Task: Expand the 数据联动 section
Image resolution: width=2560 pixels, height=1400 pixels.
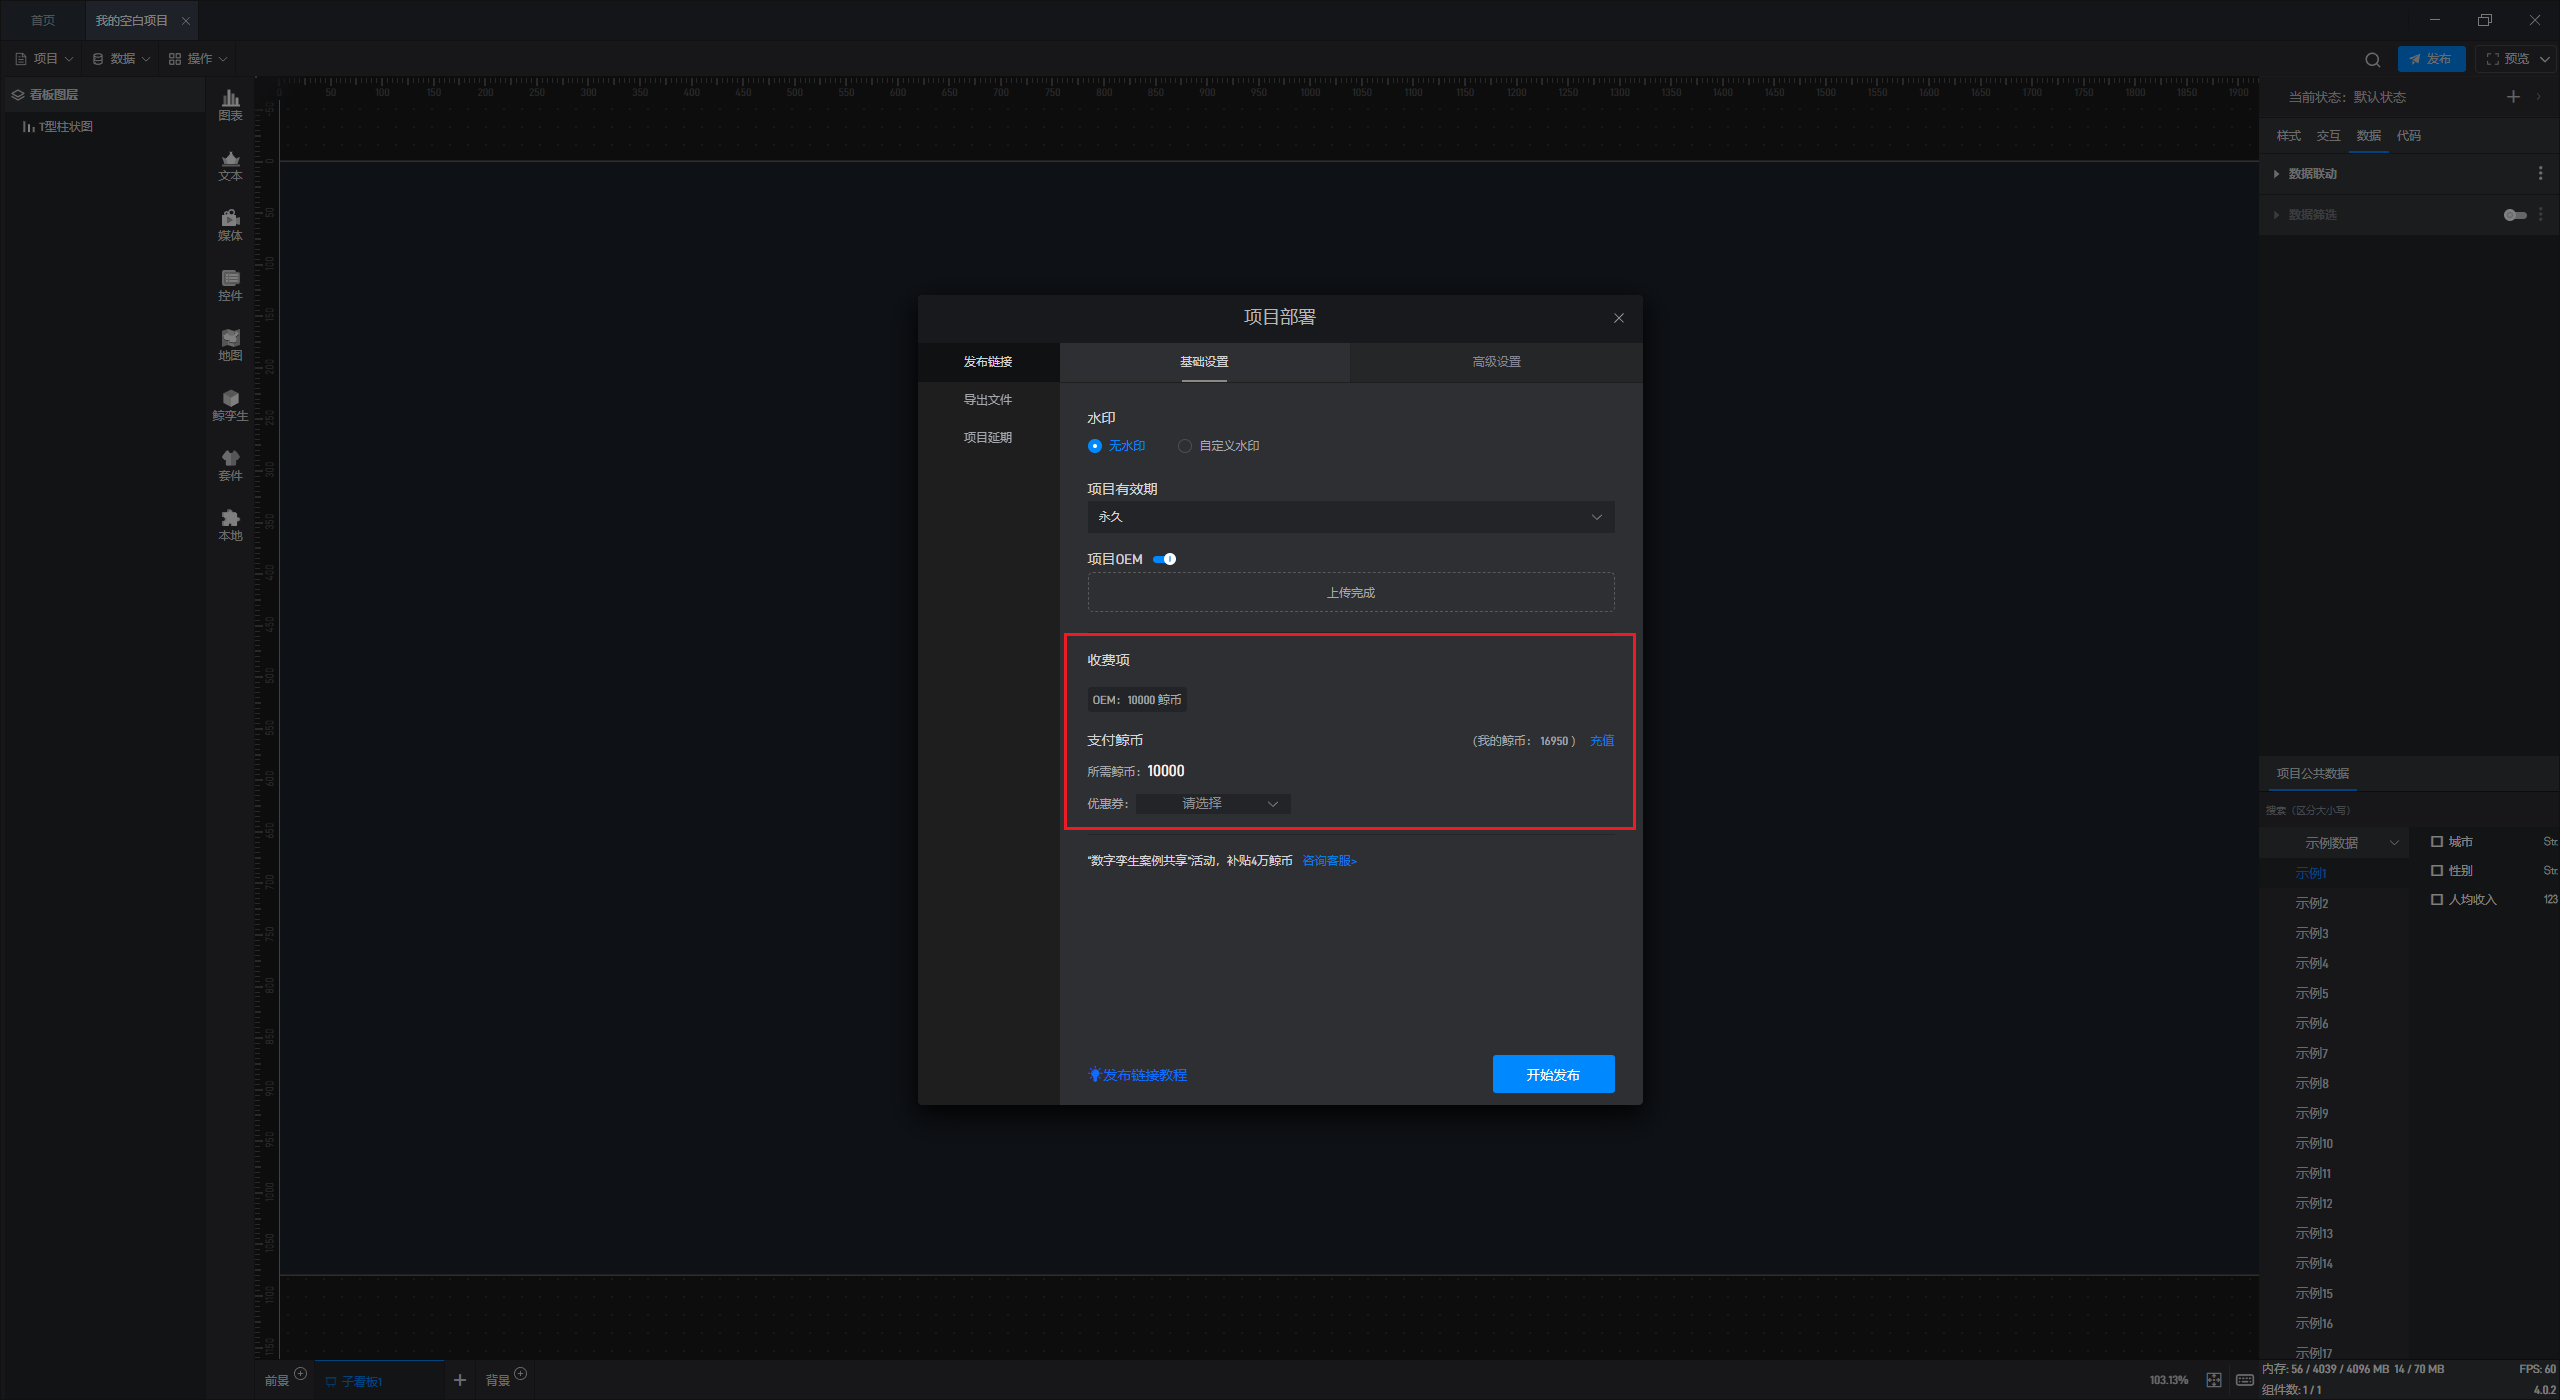Action: (x=2312, y=174)
